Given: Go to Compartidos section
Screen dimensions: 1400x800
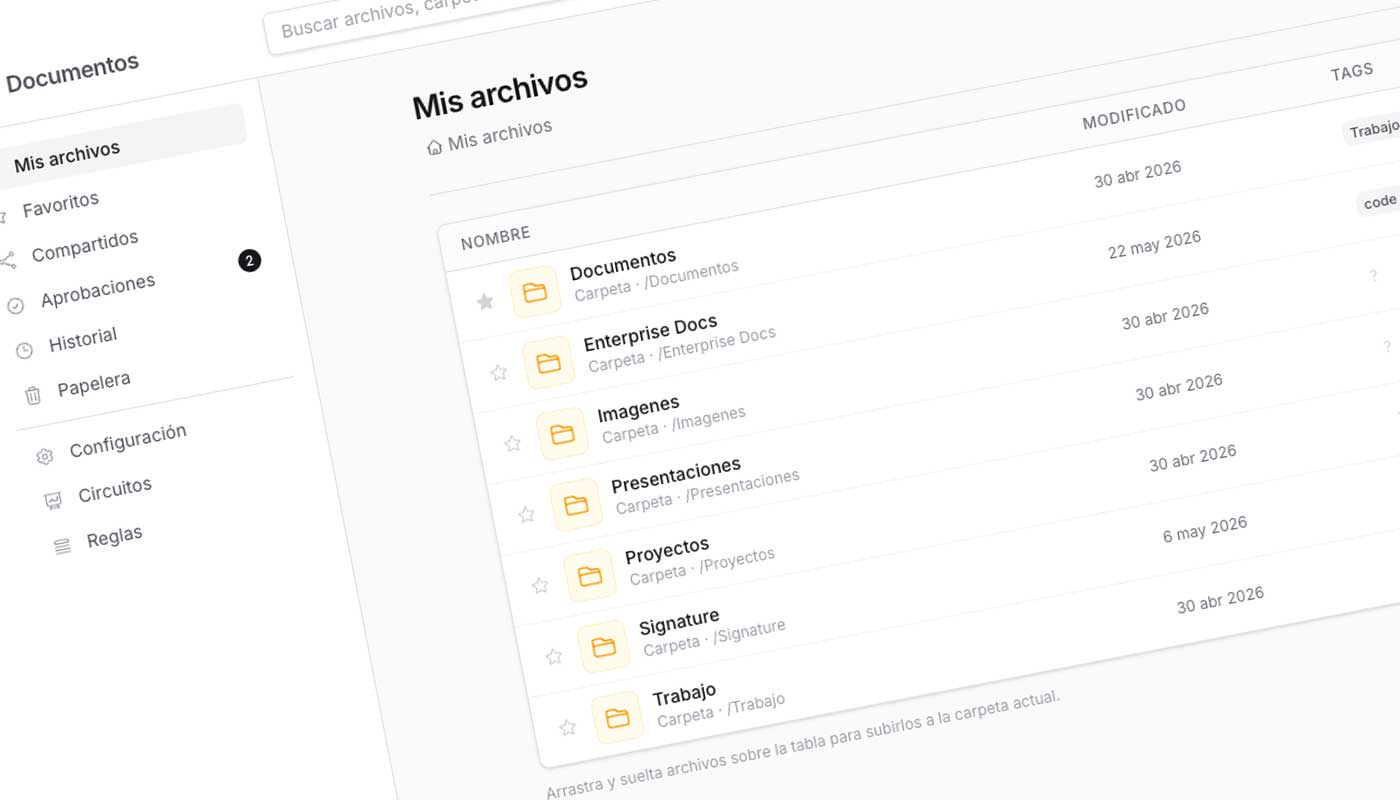Looking at the screenshot, I should pos(85,246).
